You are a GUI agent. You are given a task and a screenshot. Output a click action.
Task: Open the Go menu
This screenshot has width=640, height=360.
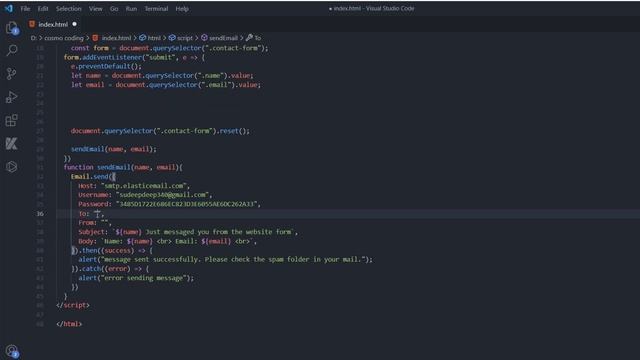click(114, 9)
